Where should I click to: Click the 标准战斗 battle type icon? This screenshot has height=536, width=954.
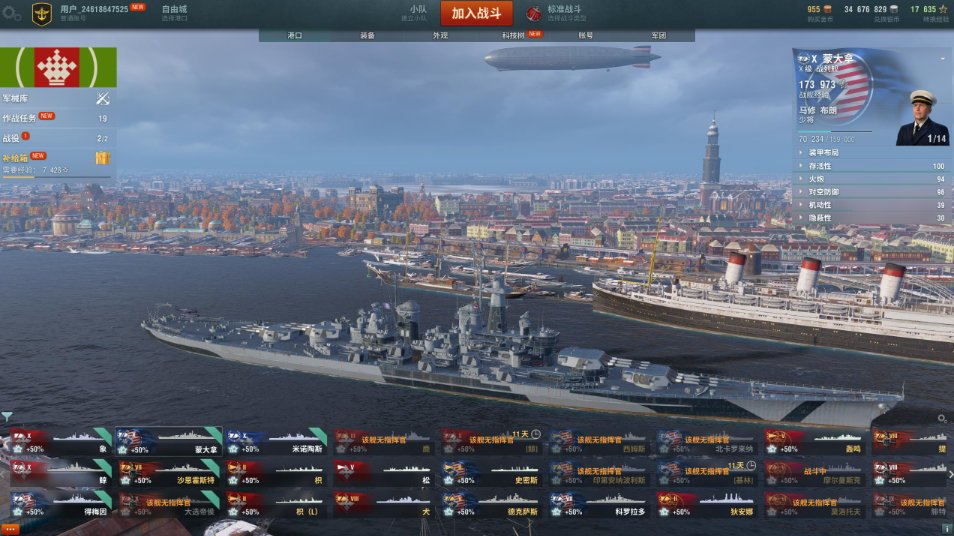[534, 13]
